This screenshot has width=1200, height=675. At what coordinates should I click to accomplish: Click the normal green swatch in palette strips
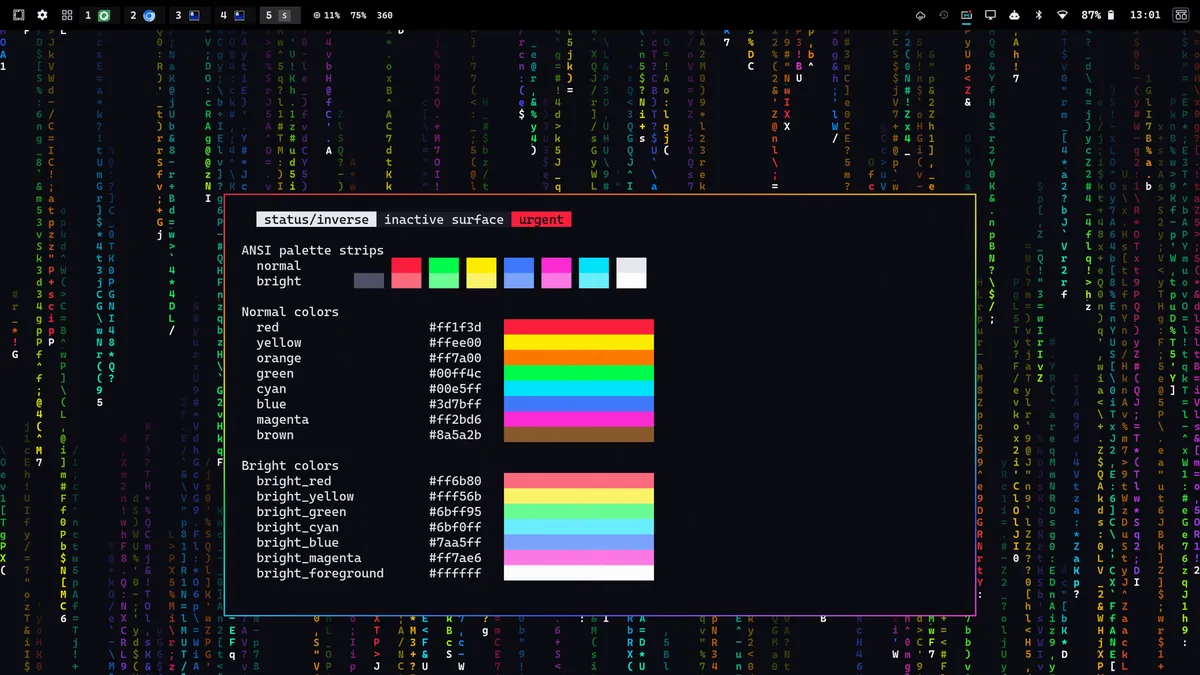click(x=444, y=266)
